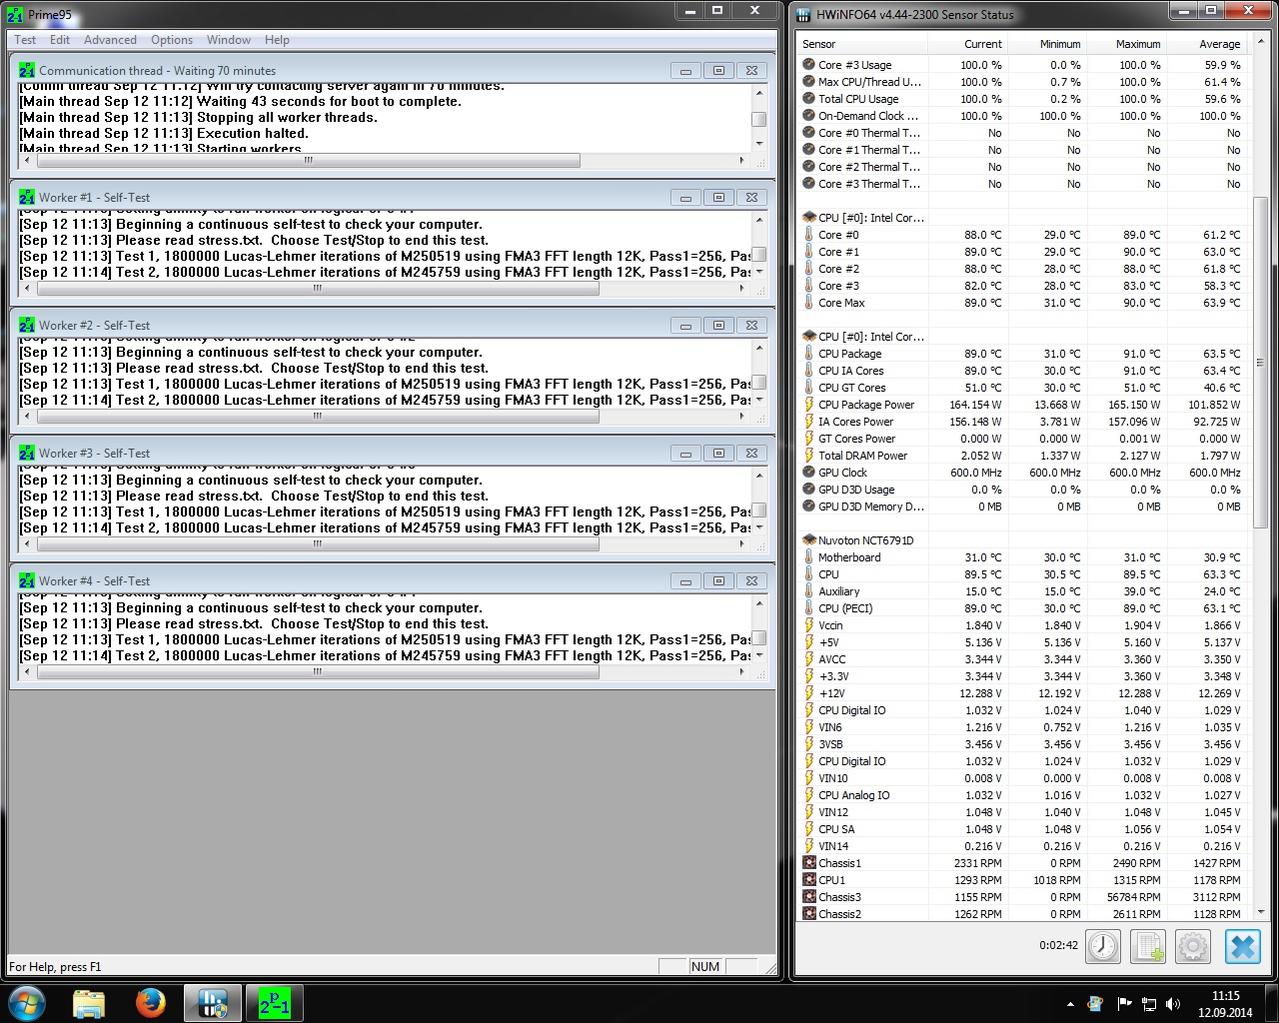
Task: Click the Average column header in HWiNFO
Action: point(1206,44)
